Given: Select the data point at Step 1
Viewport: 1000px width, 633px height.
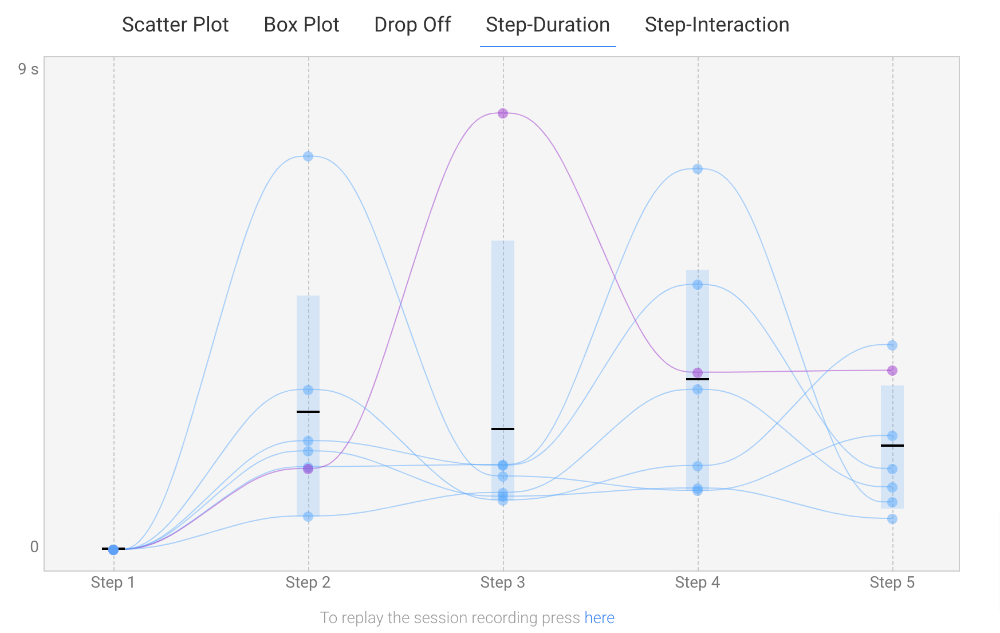Looking at the screenshot, I should tap(113, 549).
